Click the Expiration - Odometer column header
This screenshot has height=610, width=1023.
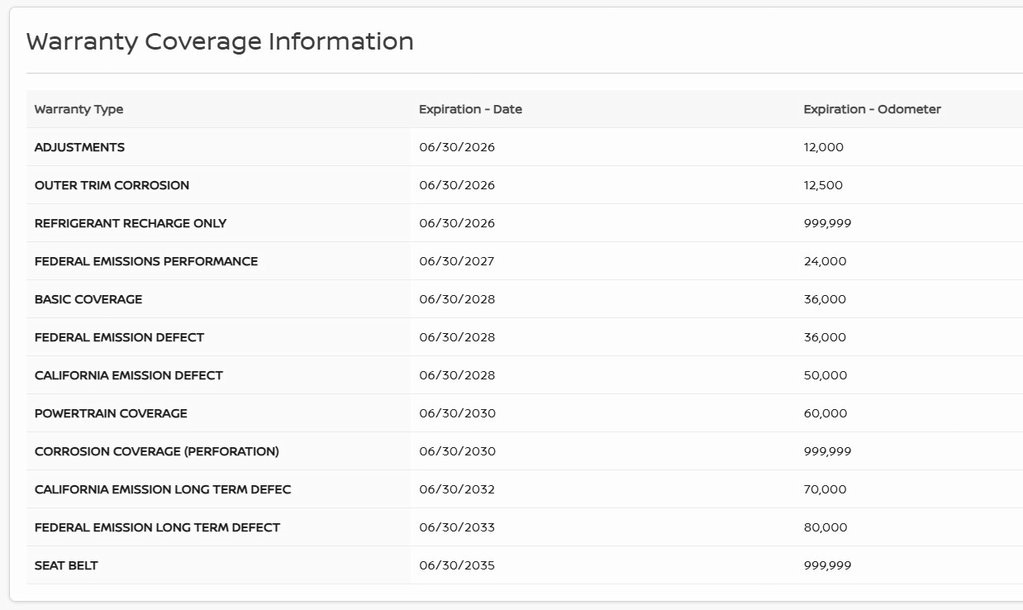(x=872, y=109)
